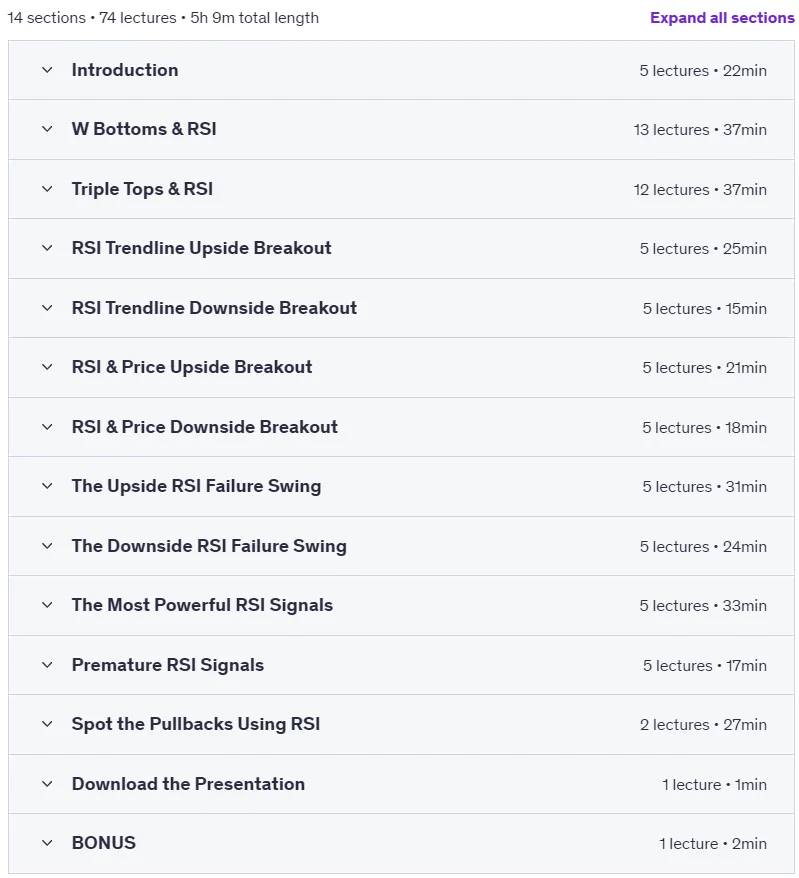Viewport: 799px width, 878px height.
Task: Expand RSI & Price Upside Breakout chevron
Action: tap(47, 367)
